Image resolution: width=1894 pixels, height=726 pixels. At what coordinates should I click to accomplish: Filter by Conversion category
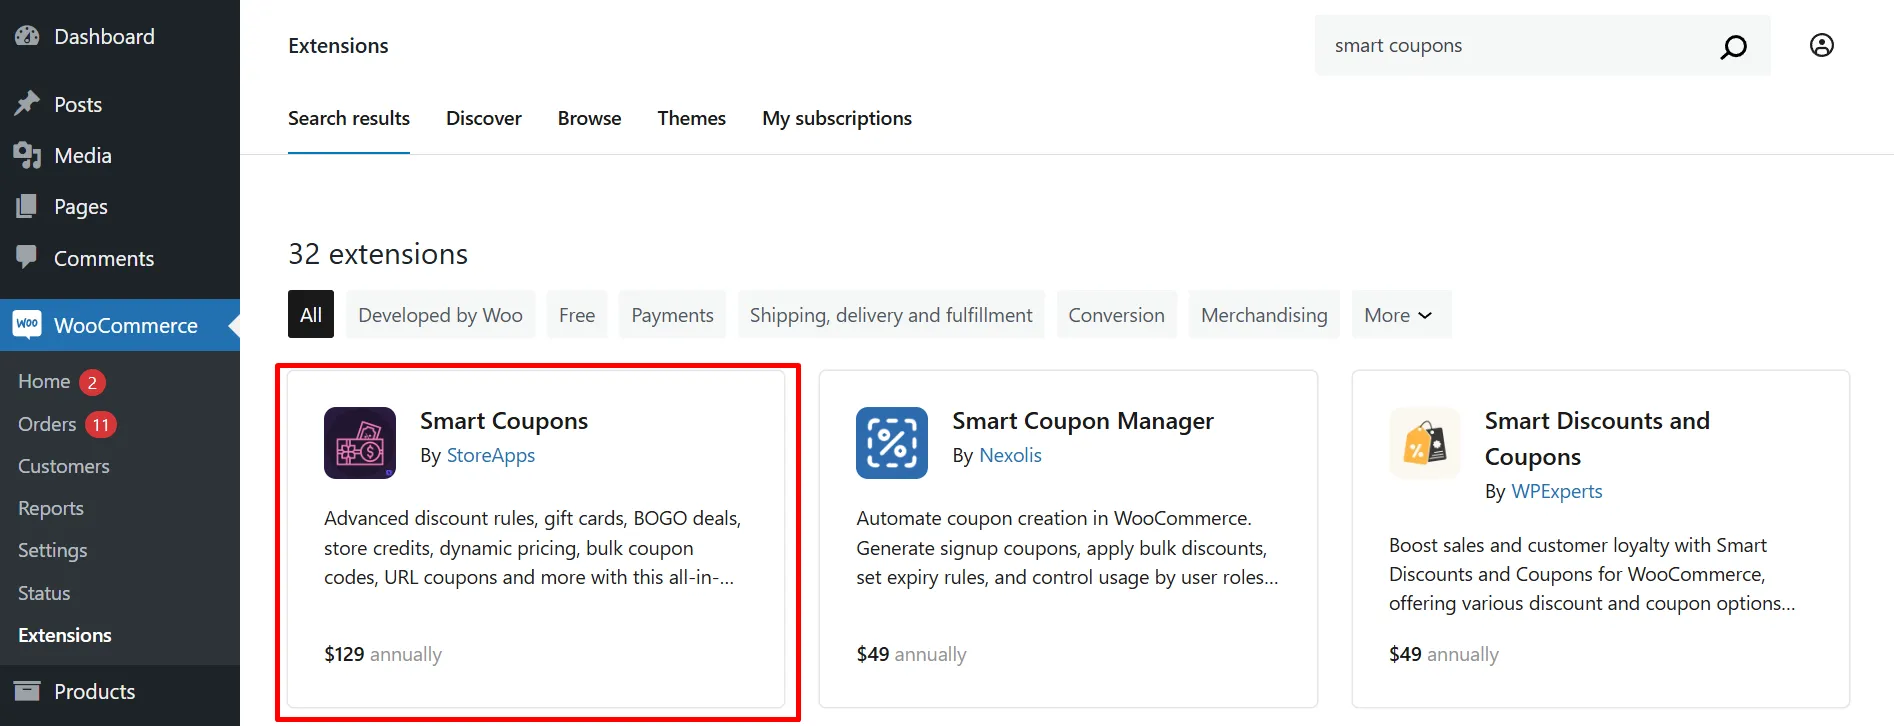point(1116,315)
